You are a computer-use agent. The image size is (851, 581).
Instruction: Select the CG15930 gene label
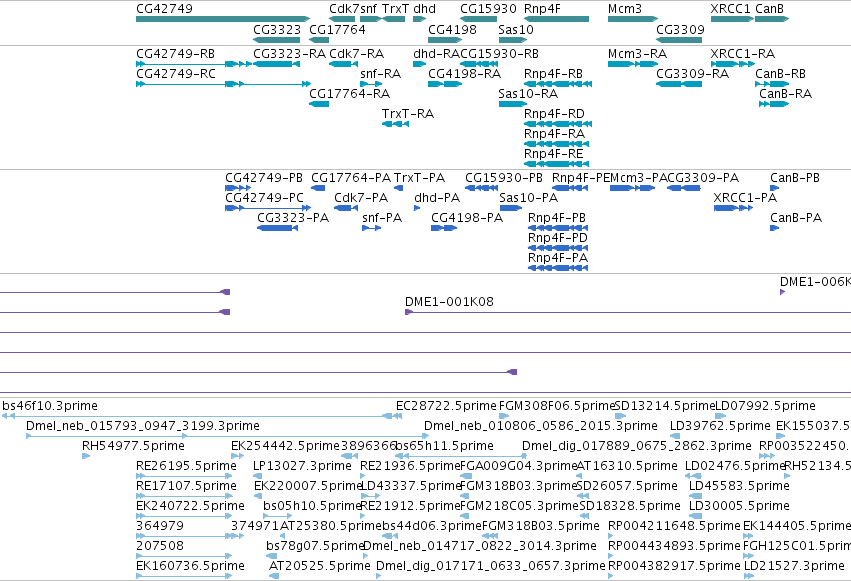click(x=488, y=9)
